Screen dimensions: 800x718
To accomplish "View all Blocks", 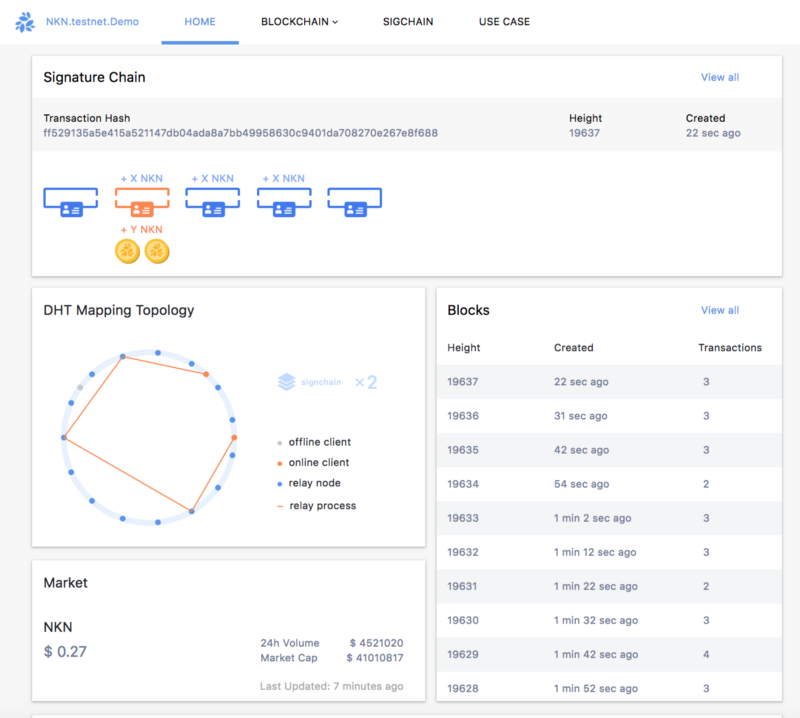I will [720, 310].
